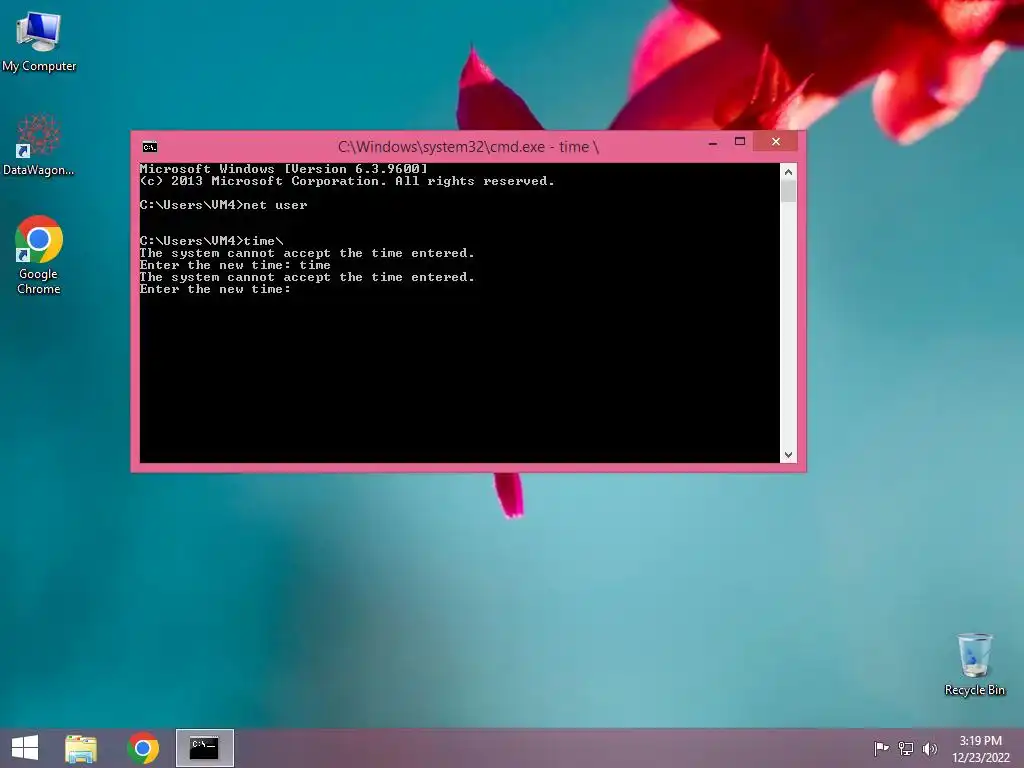Maximize the cmd.exe window
The width and height of the screenshot is (1024, 768).
pos(740,142)
